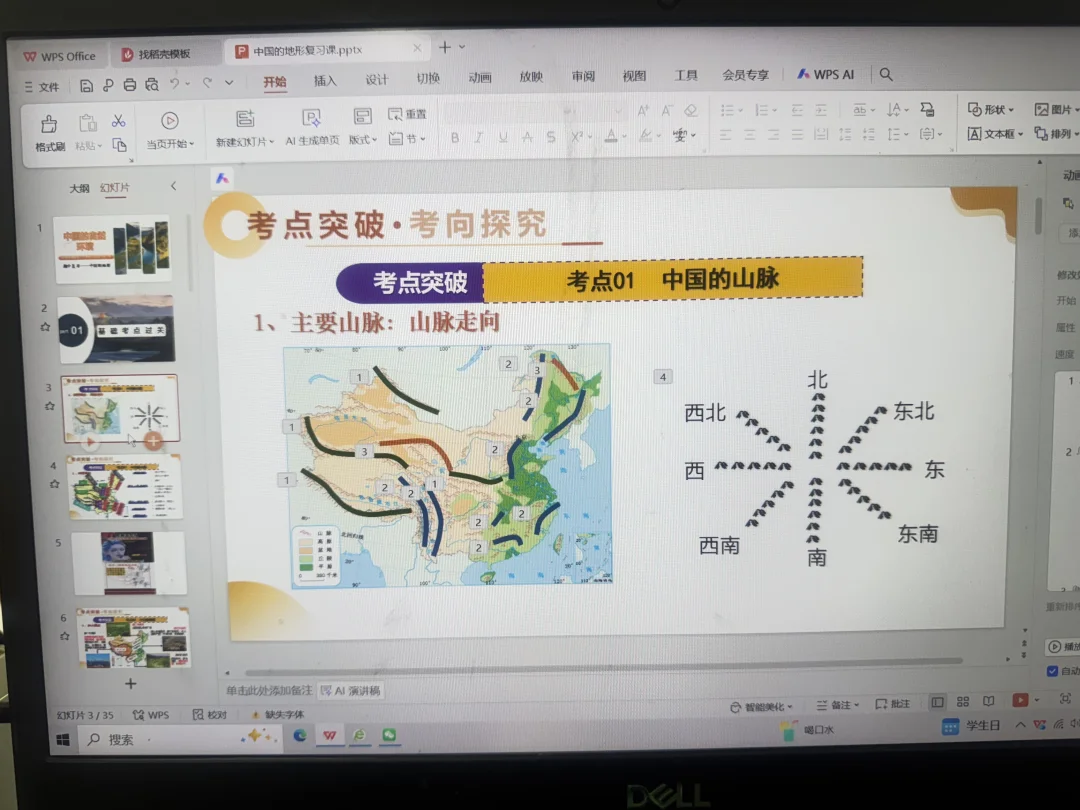Click the 备注 (Notes) button
1080x810 pixels.
click(x=840, y=701)
